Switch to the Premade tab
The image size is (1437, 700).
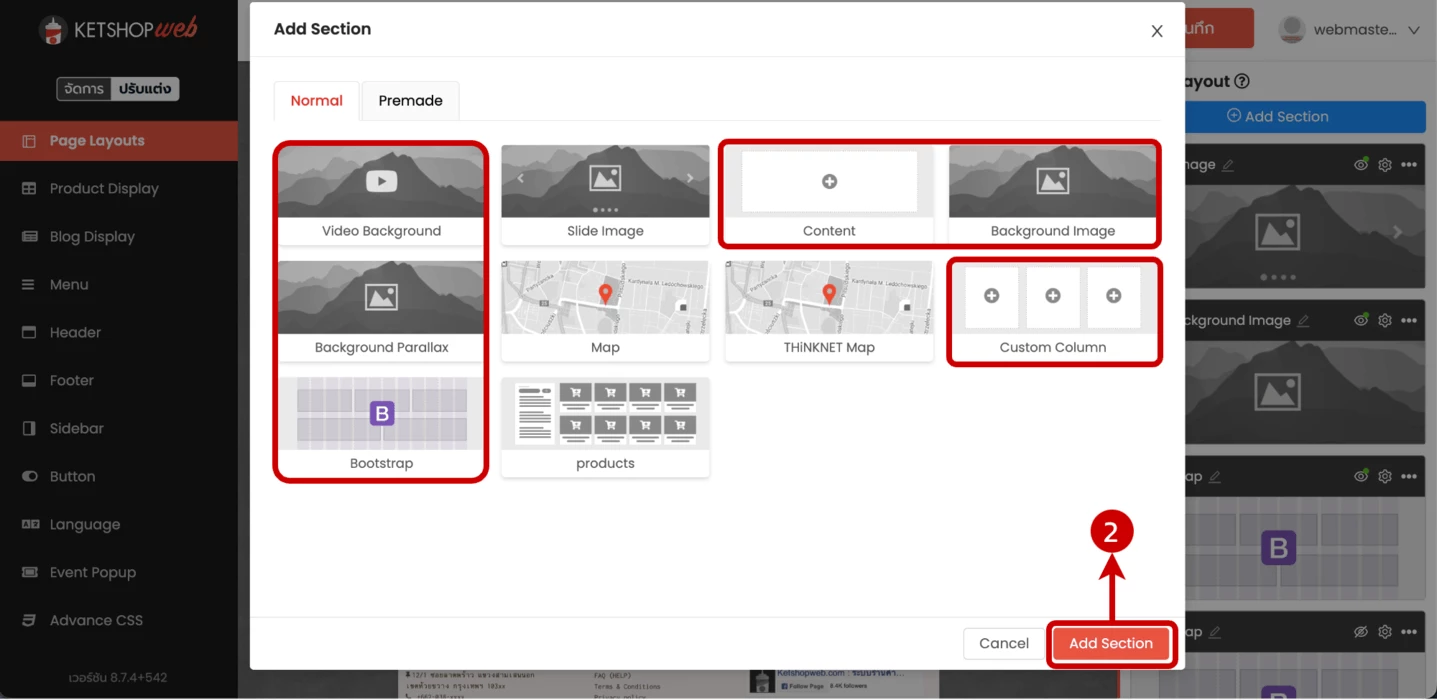tap(410, 101)
